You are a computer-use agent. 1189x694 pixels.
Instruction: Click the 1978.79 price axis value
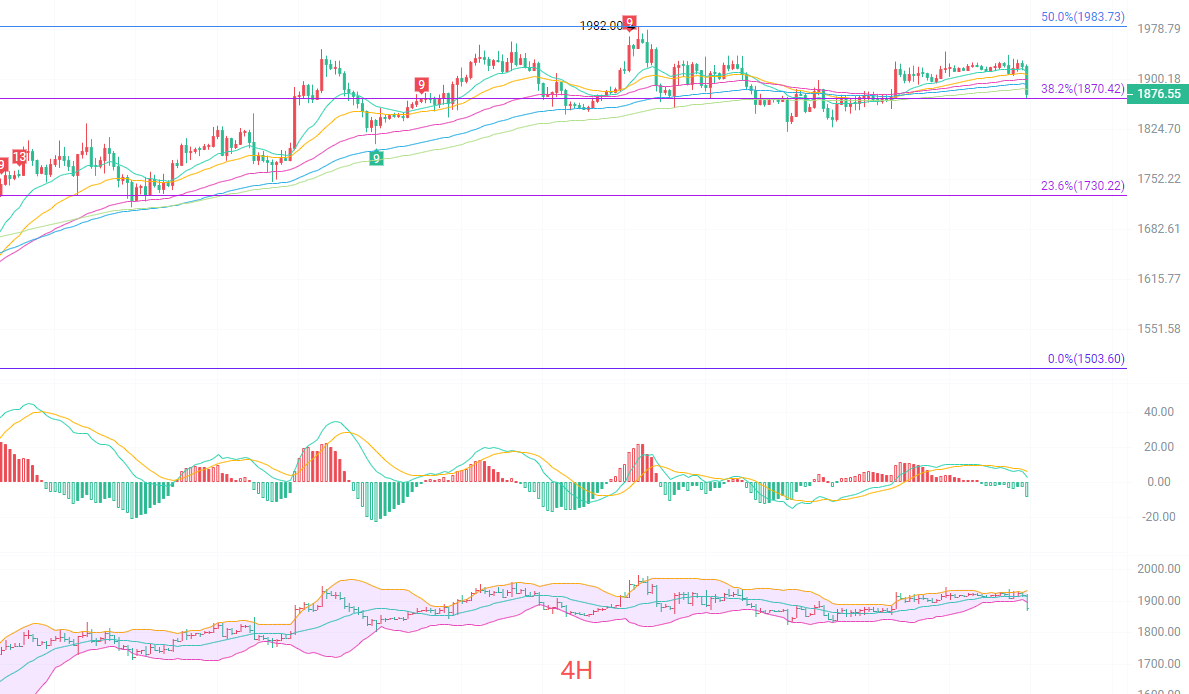click(x=1159, y=29)
